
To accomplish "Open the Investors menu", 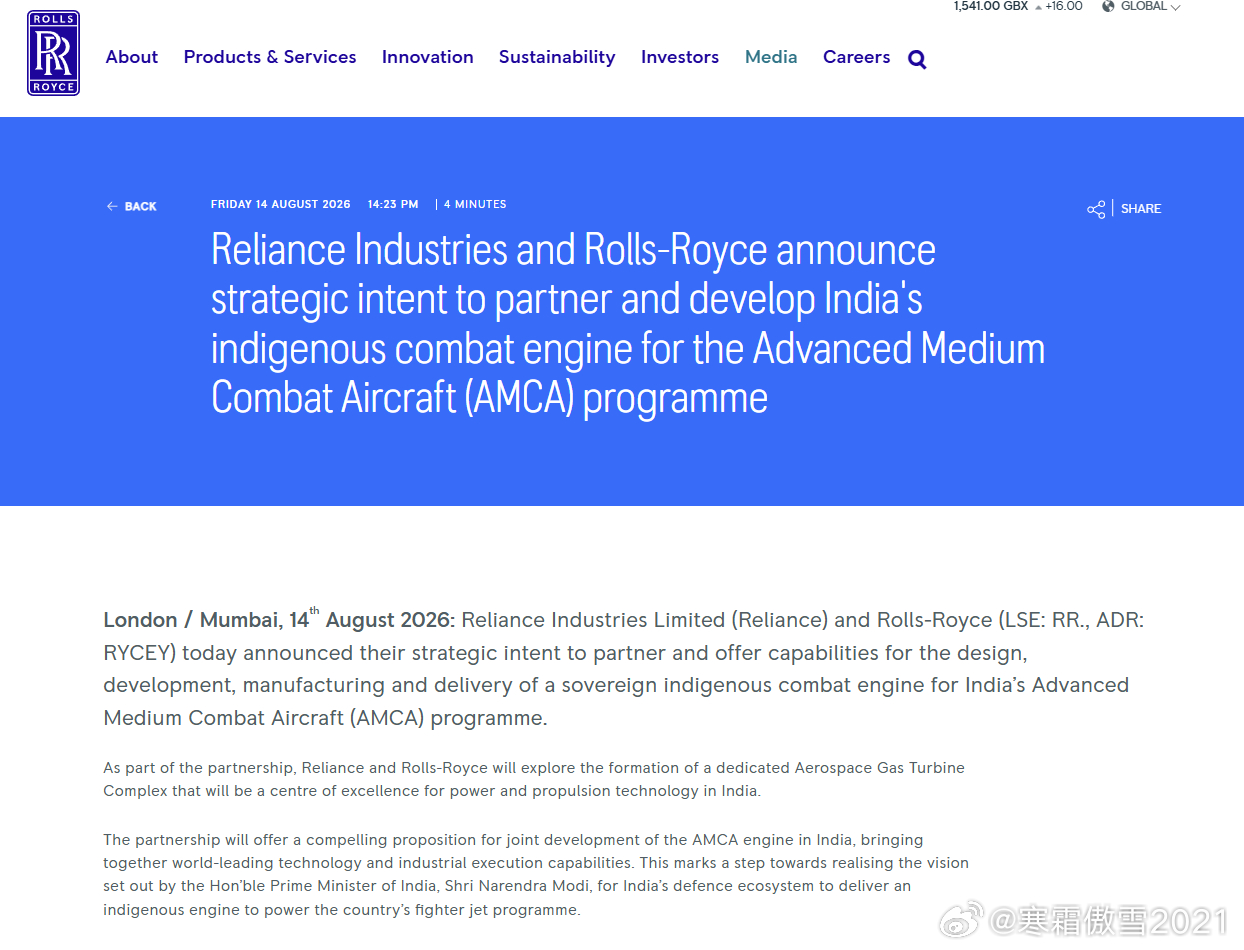I will coord(680,57).
